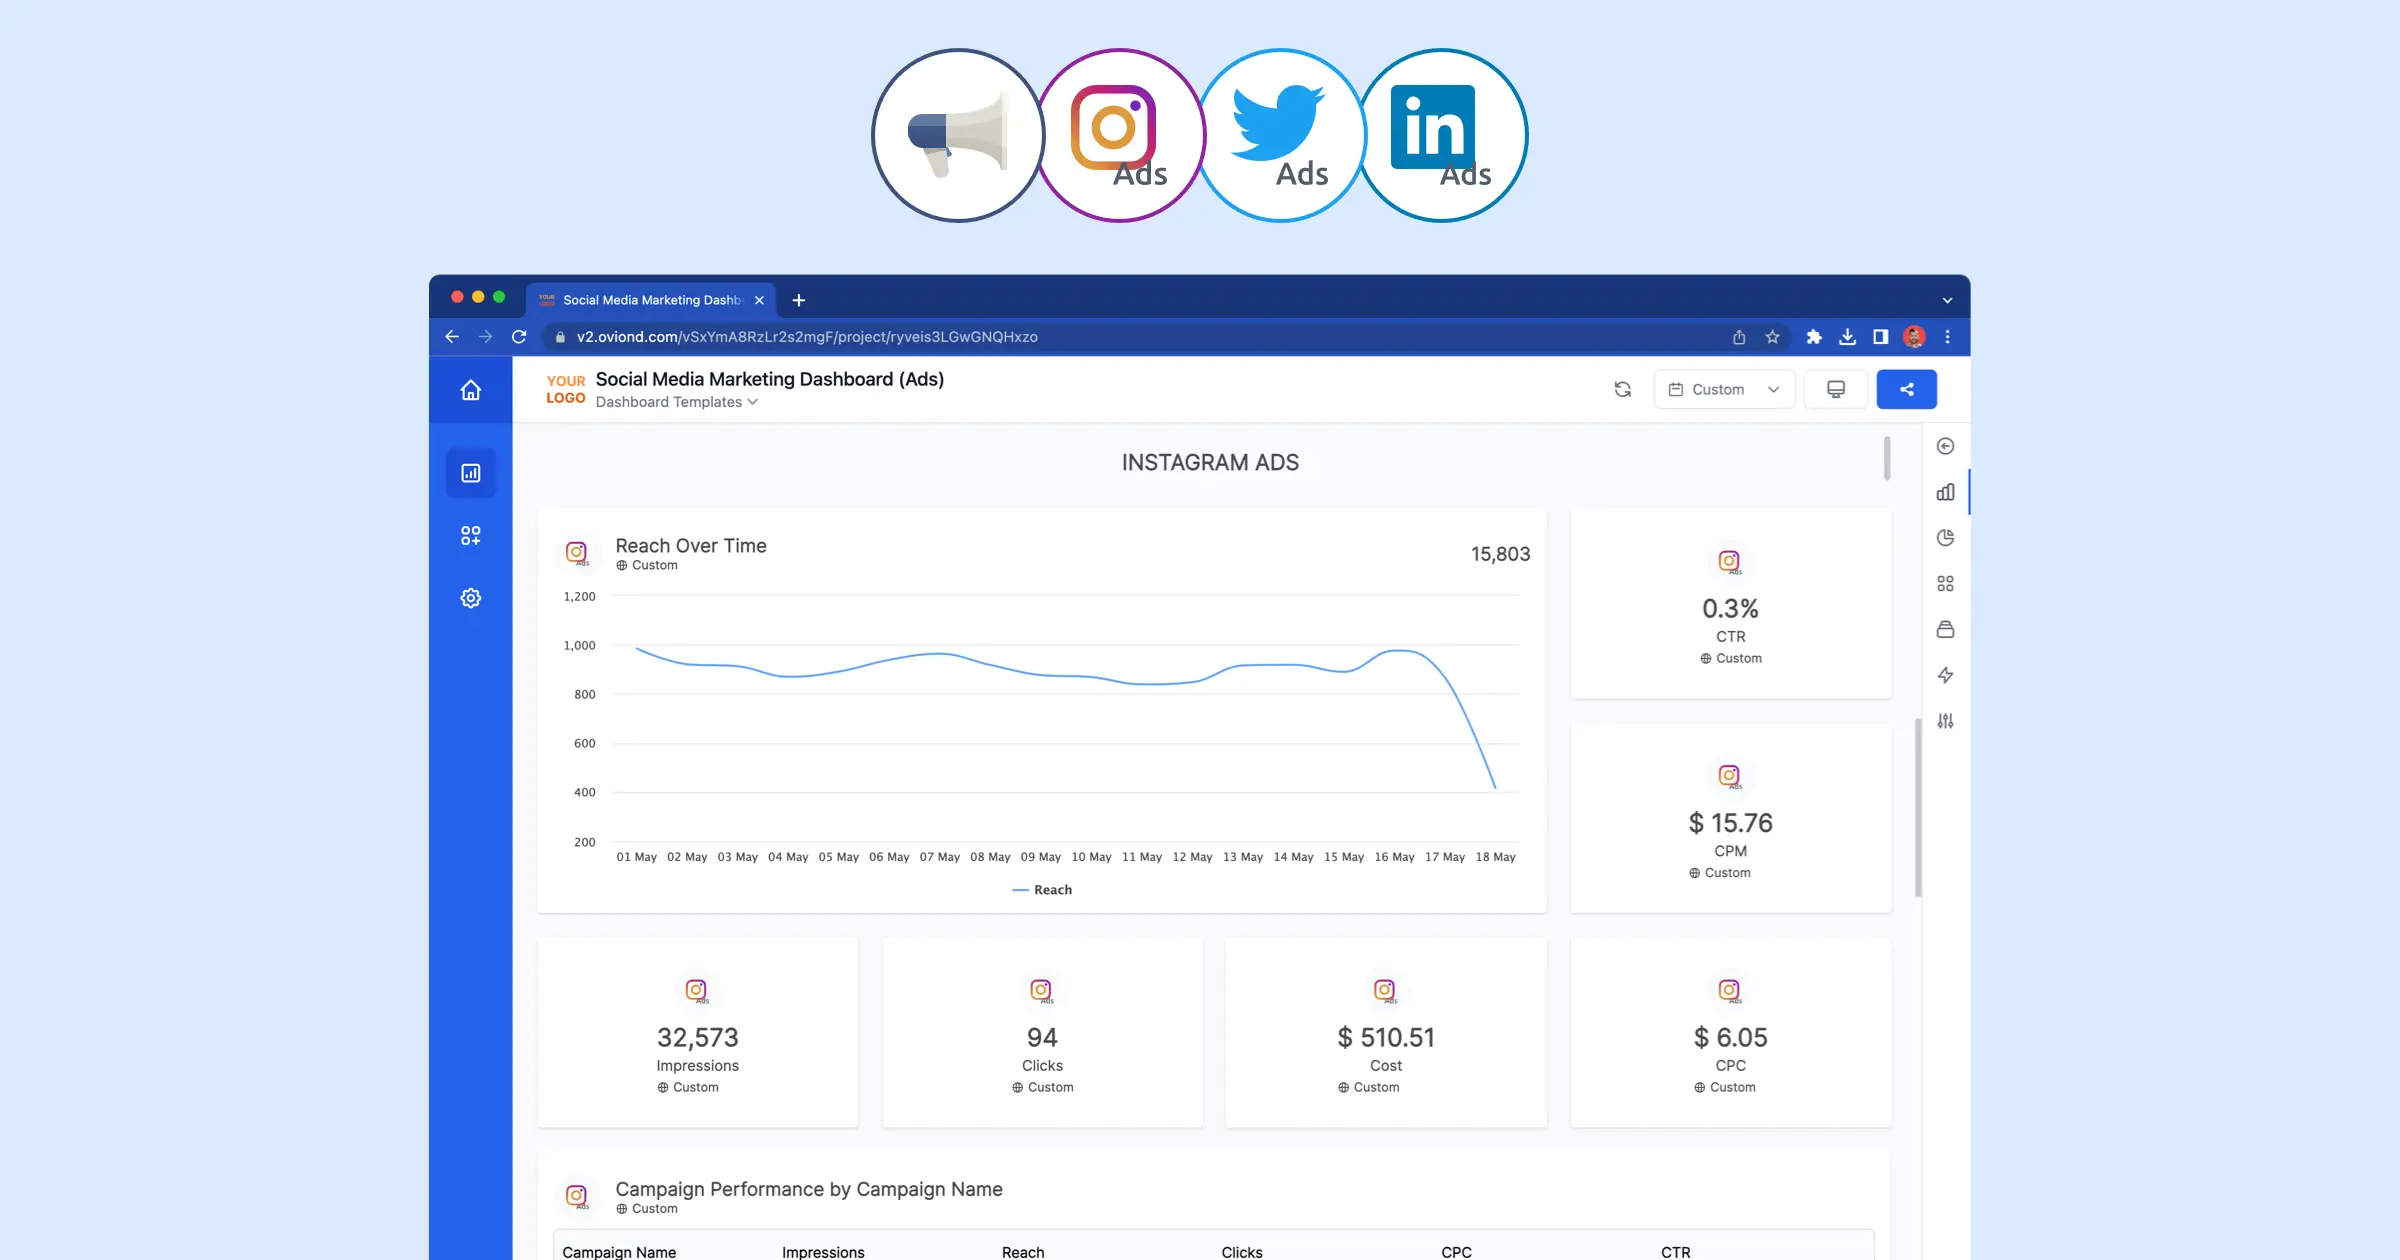
Task: Open the browser three-dot menu
Action: [1947, 337]
